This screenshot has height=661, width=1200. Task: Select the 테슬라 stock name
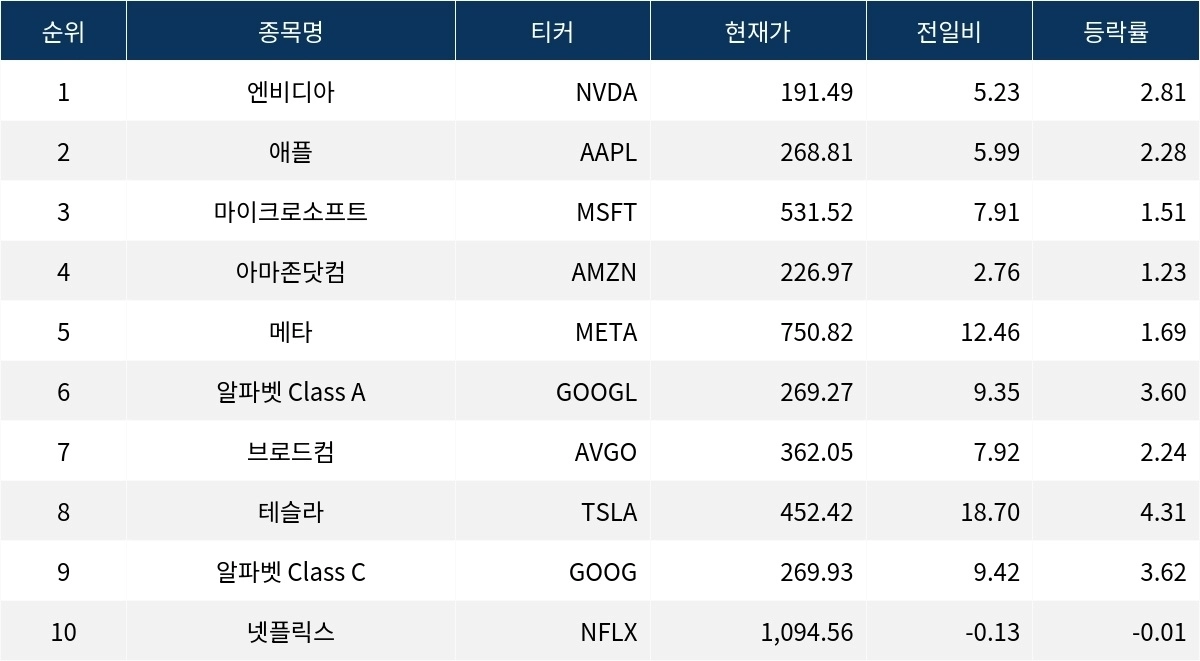pyautogui.click(x=290, y=512)
